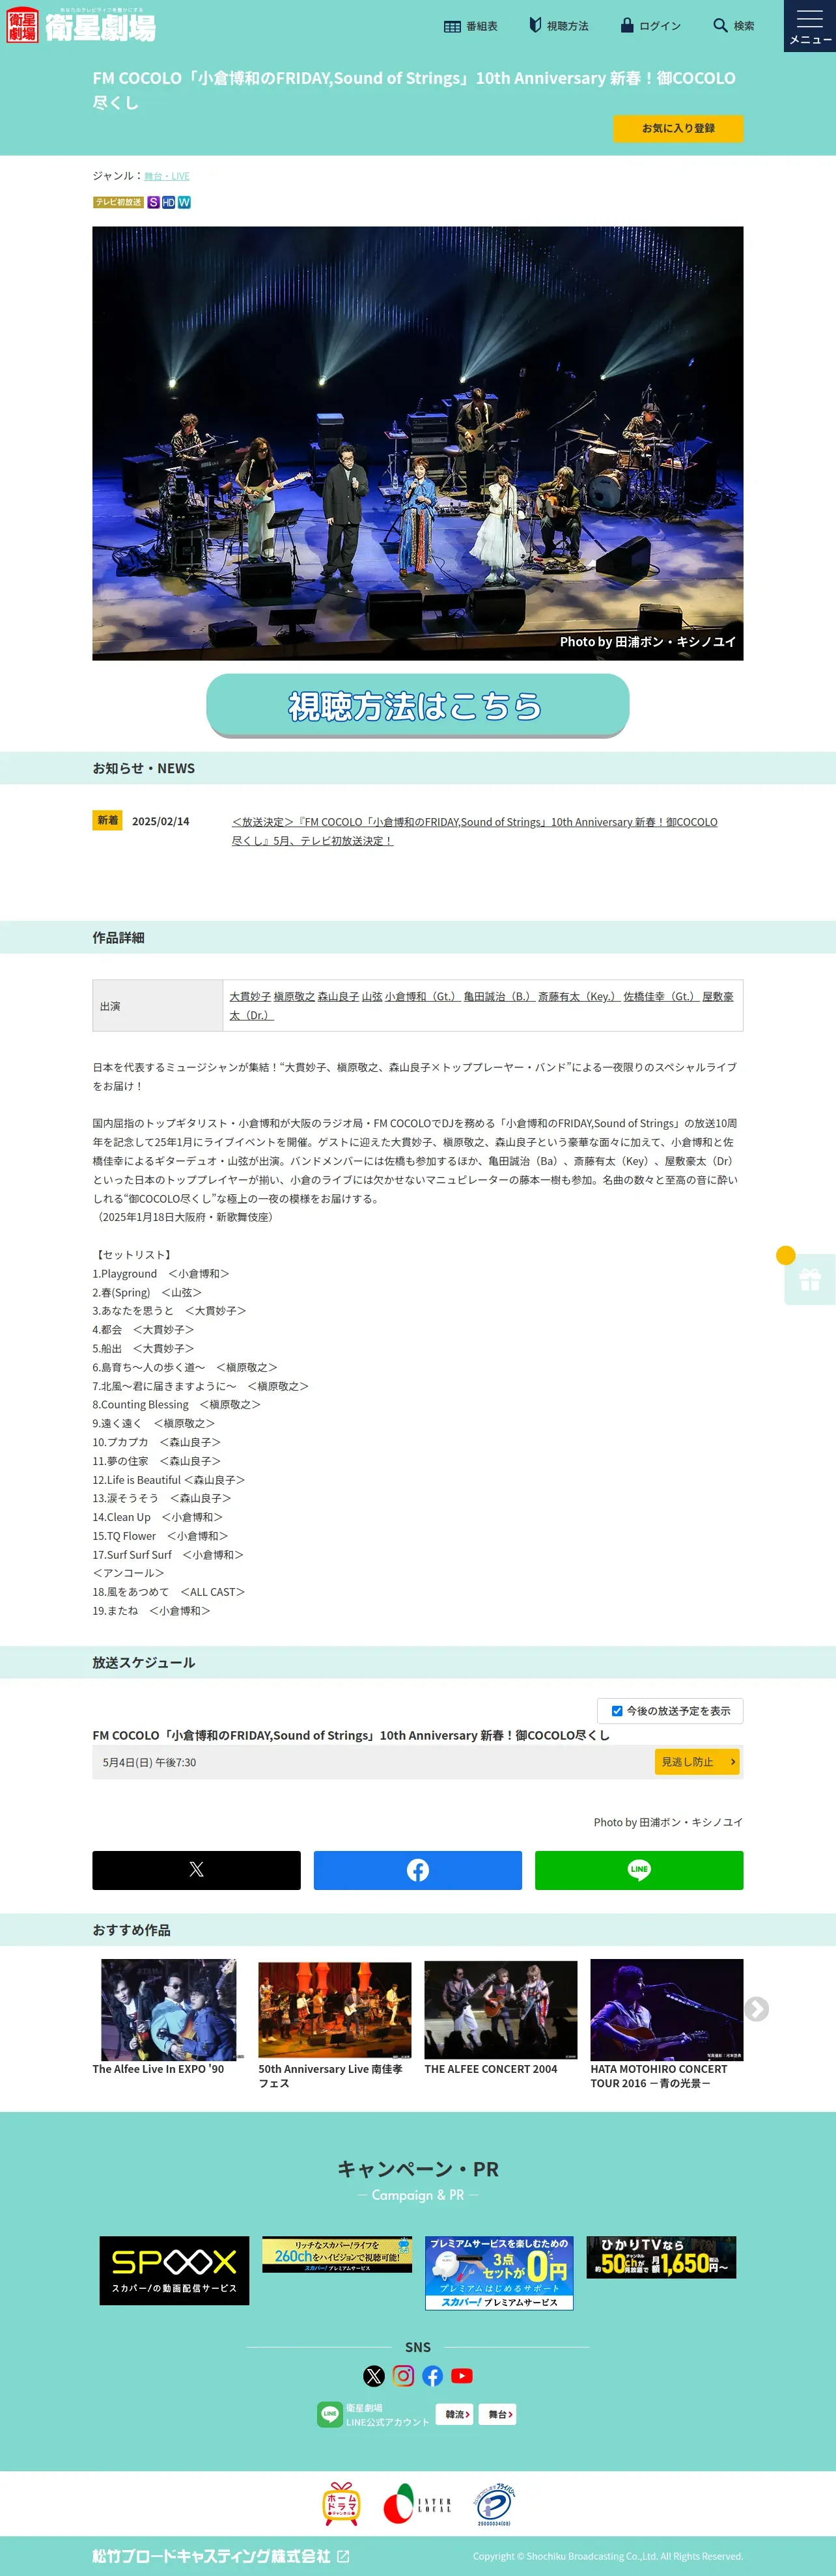Screen dimensions: 836x2576
Task: Open THE ALFEE CONCERT 2004 thumbnail
Action: [501, 2010]
